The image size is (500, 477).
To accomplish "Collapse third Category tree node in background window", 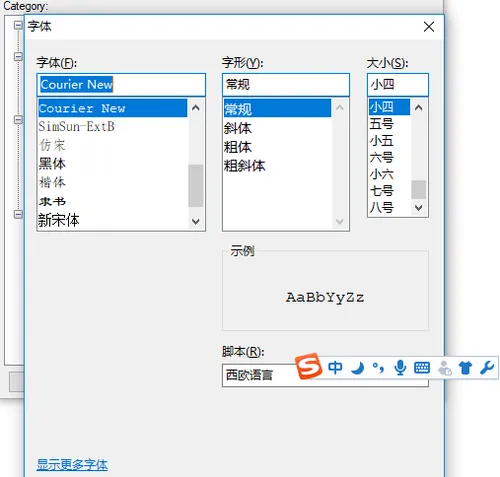I will (x=18, y=119).
